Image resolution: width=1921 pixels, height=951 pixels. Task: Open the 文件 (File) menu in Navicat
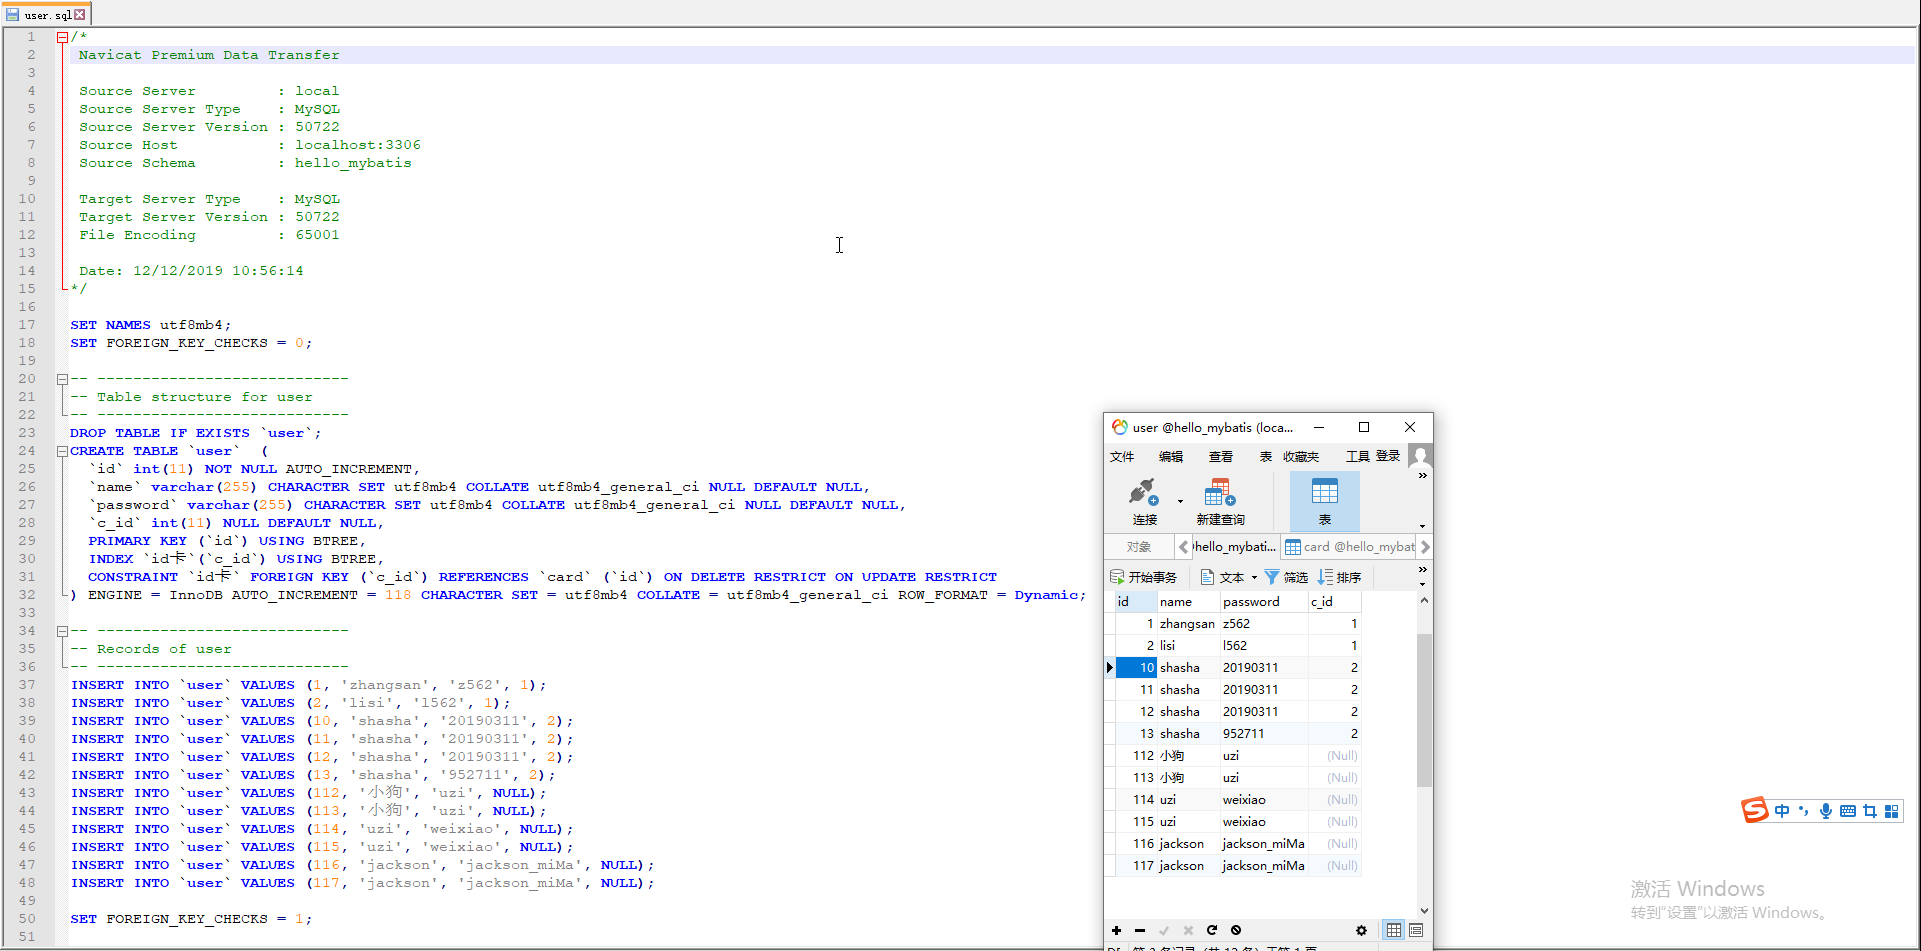click(x=1122, y=456)
